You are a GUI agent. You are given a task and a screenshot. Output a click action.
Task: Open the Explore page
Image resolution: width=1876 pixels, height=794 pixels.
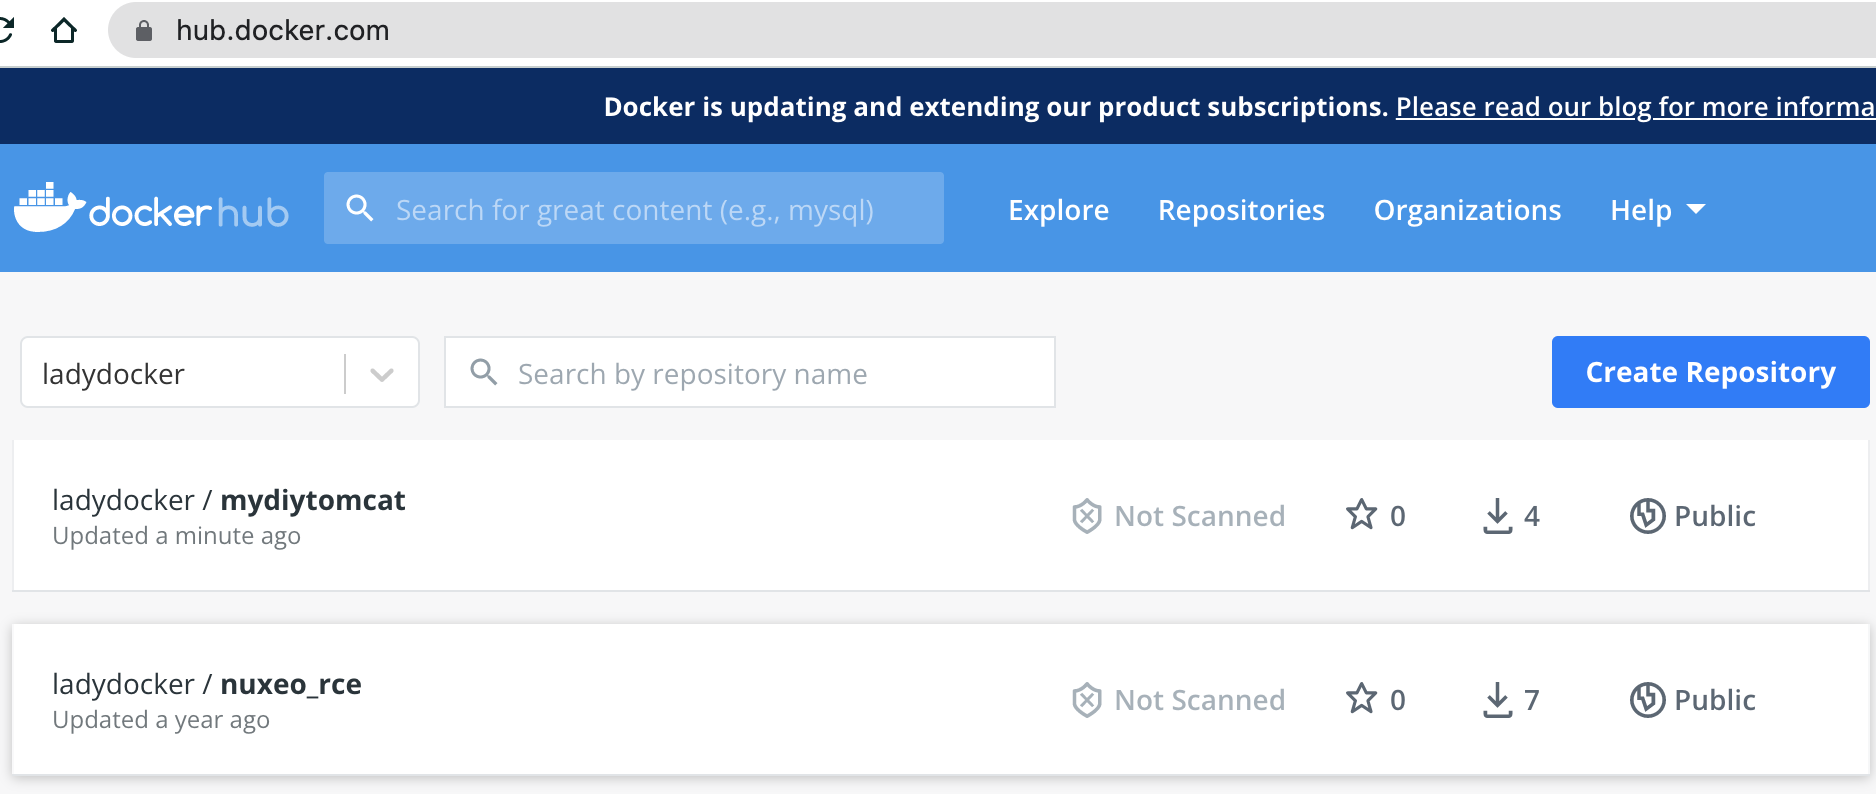1058,210
